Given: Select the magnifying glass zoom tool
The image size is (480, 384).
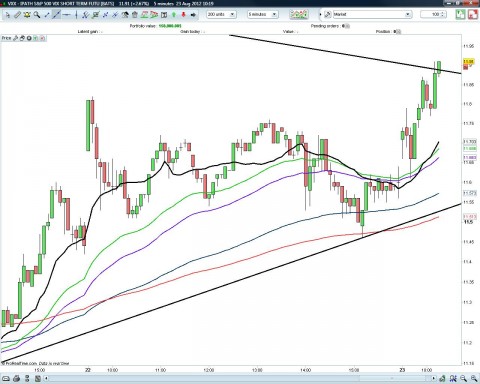Looking at the screenshot, I should [37, 15].
